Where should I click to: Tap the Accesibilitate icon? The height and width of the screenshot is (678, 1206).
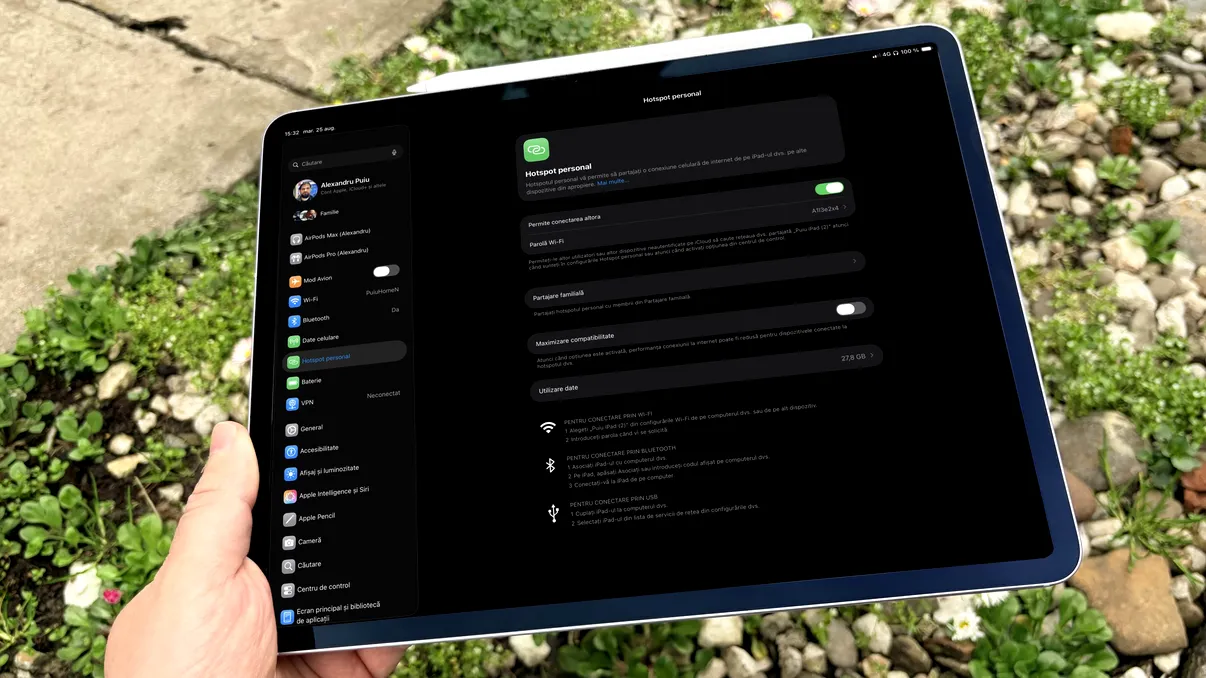(291, 452)
